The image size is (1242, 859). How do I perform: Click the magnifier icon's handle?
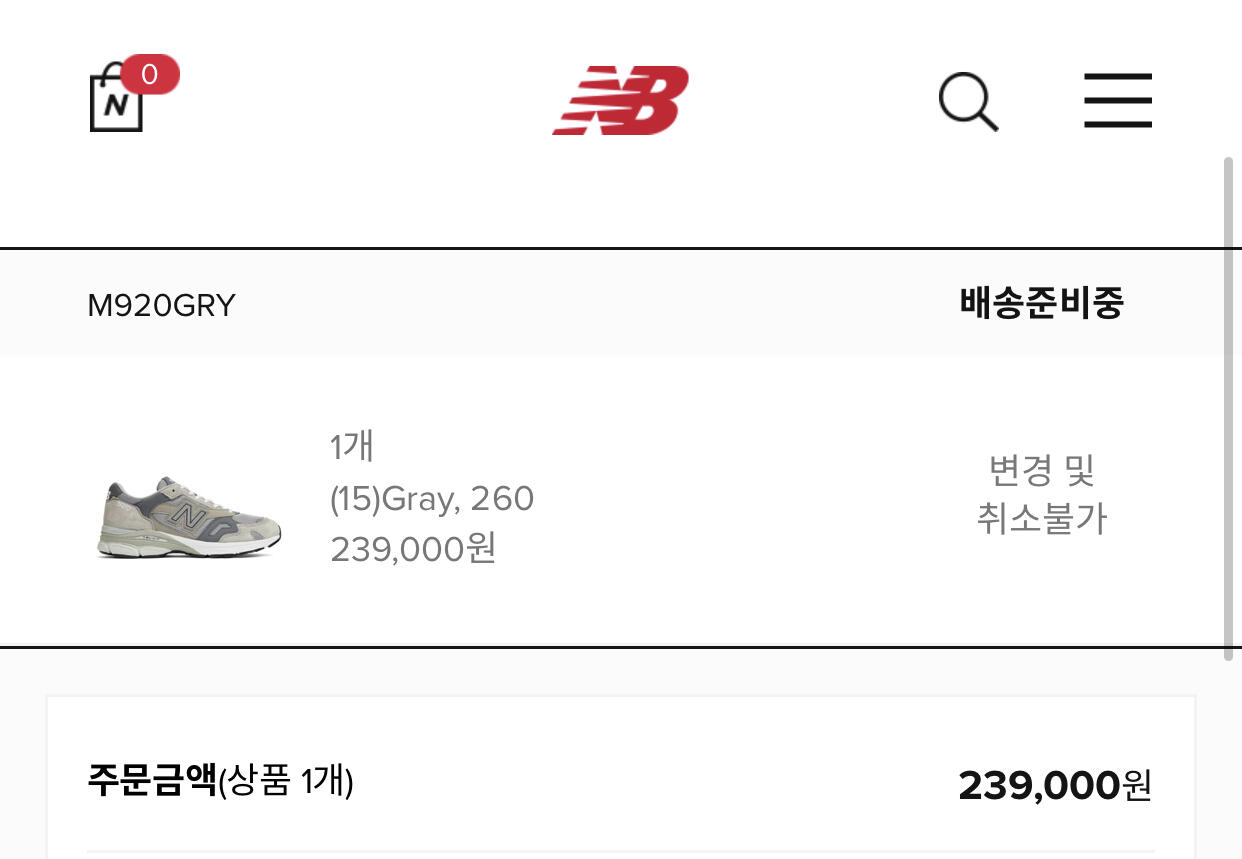tap(987, 120)
